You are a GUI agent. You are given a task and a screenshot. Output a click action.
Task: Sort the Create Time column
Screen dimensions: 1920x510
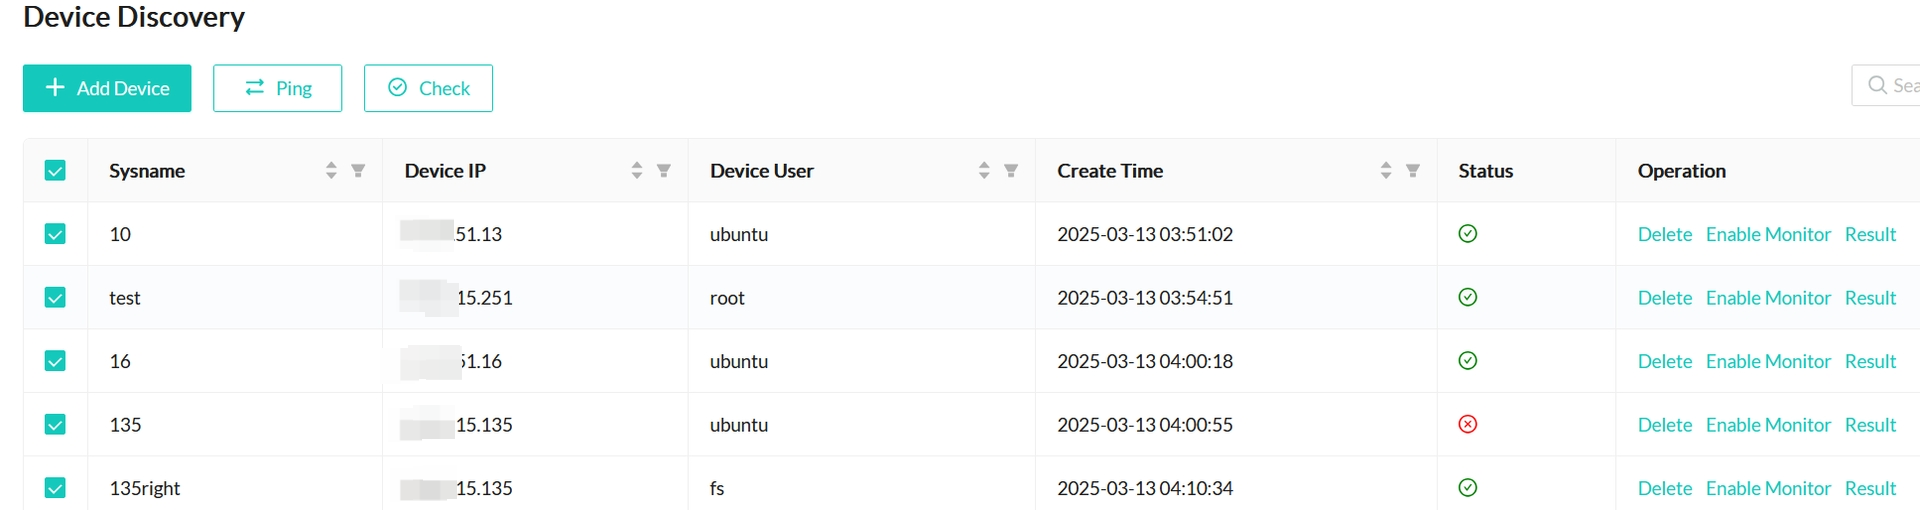click(1386, 171)
